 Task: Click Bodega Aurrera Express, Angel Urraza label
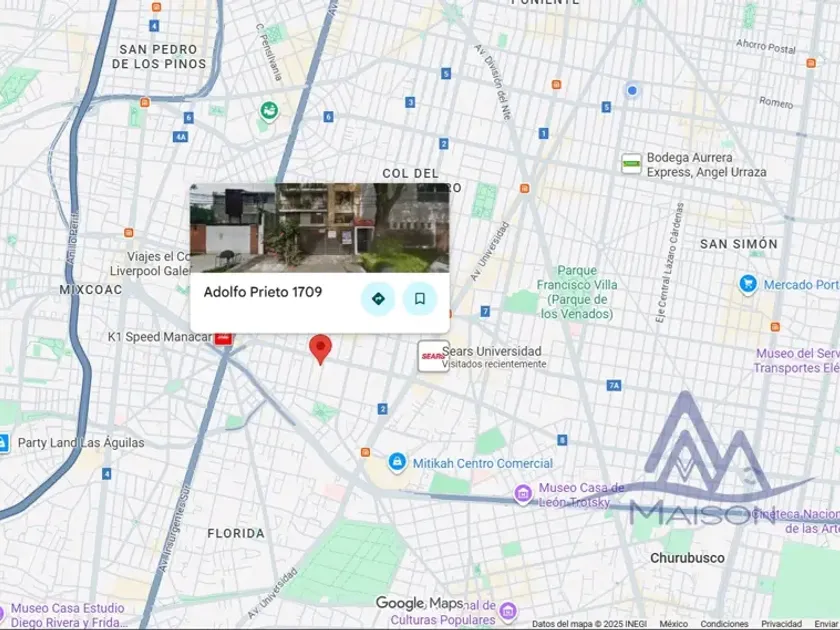point(706,164)
